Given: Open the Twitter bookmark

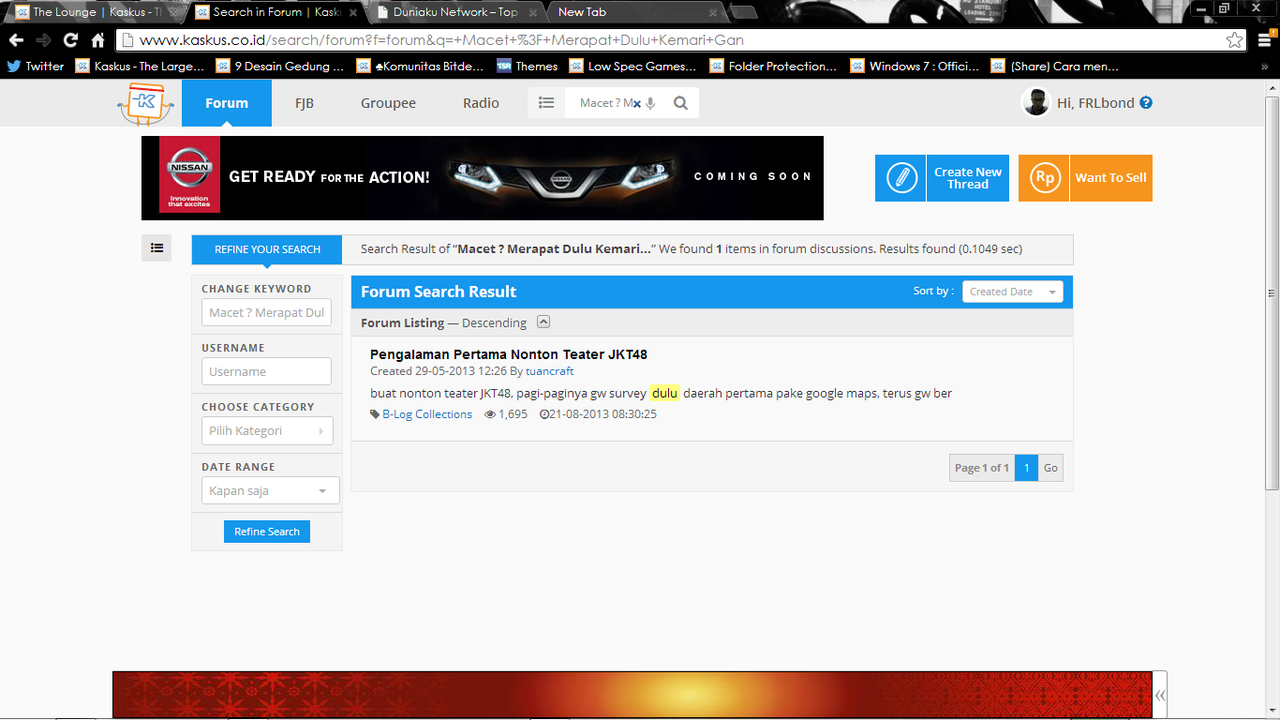Looking at the screenshot, I should point(35,66).
